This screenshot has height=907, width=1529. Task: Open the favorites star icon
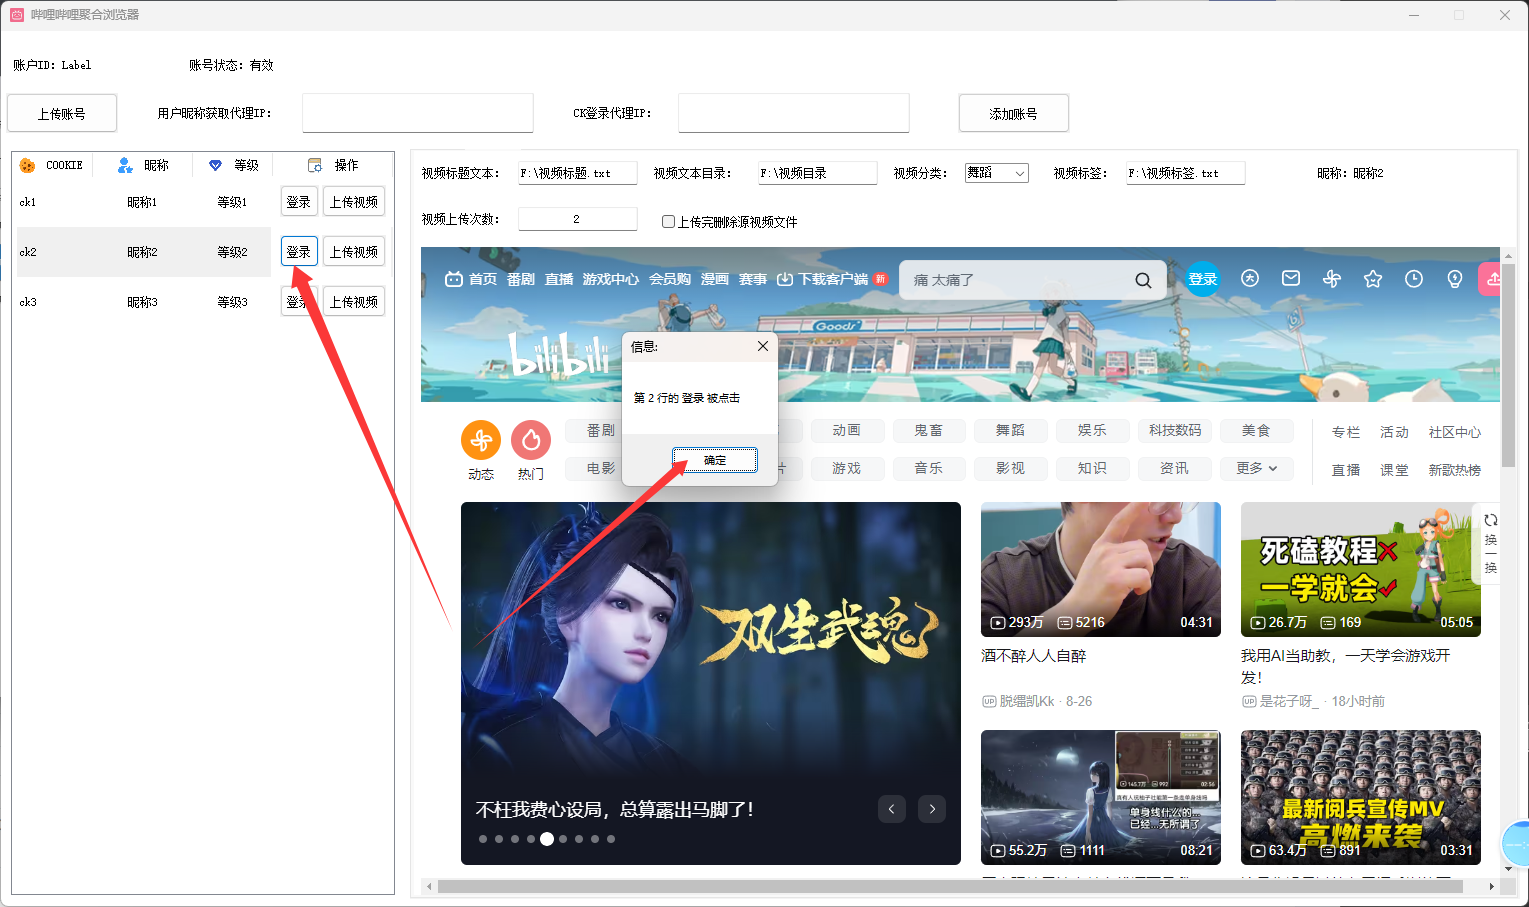click(x=1373, y=279)
